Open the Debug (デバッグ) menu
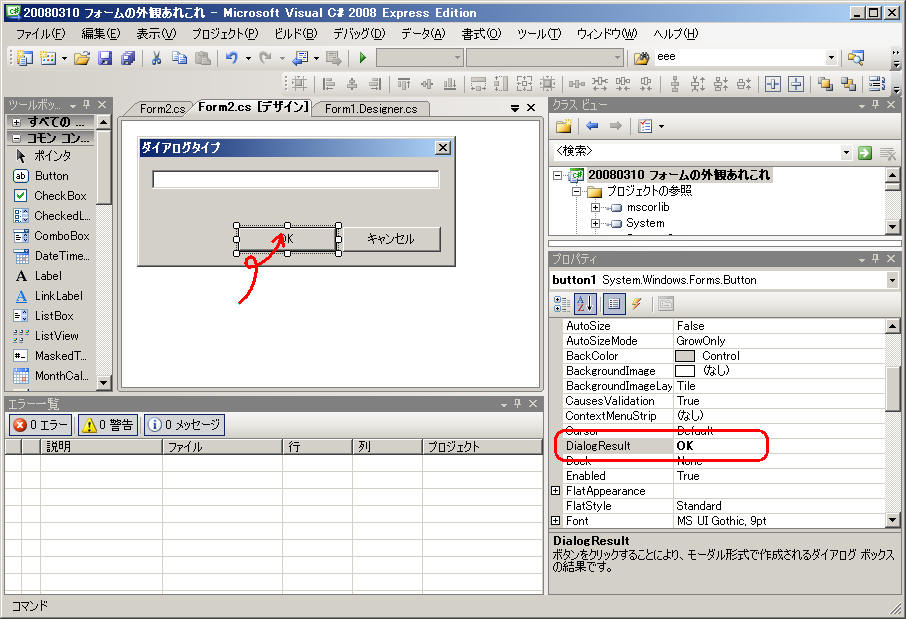 [358, 34]
